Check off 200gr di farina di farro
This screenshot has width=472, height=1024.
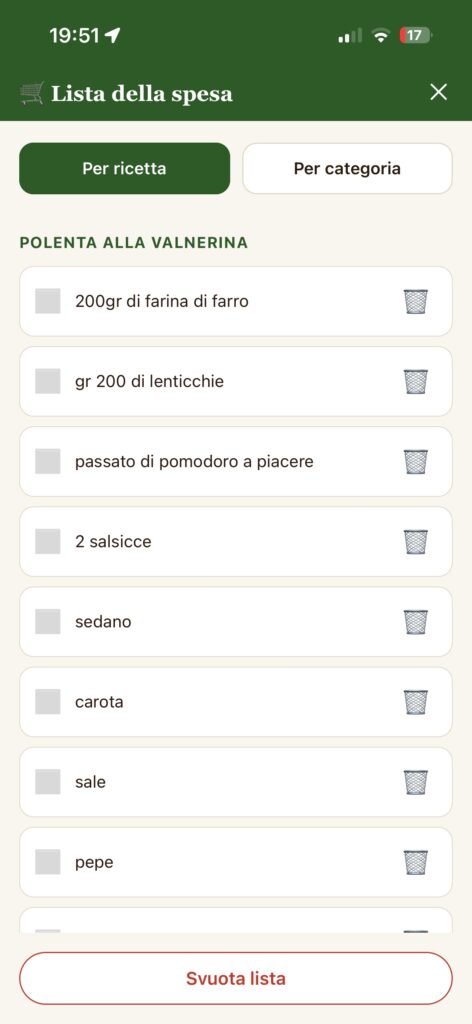(x=48, y=301)
